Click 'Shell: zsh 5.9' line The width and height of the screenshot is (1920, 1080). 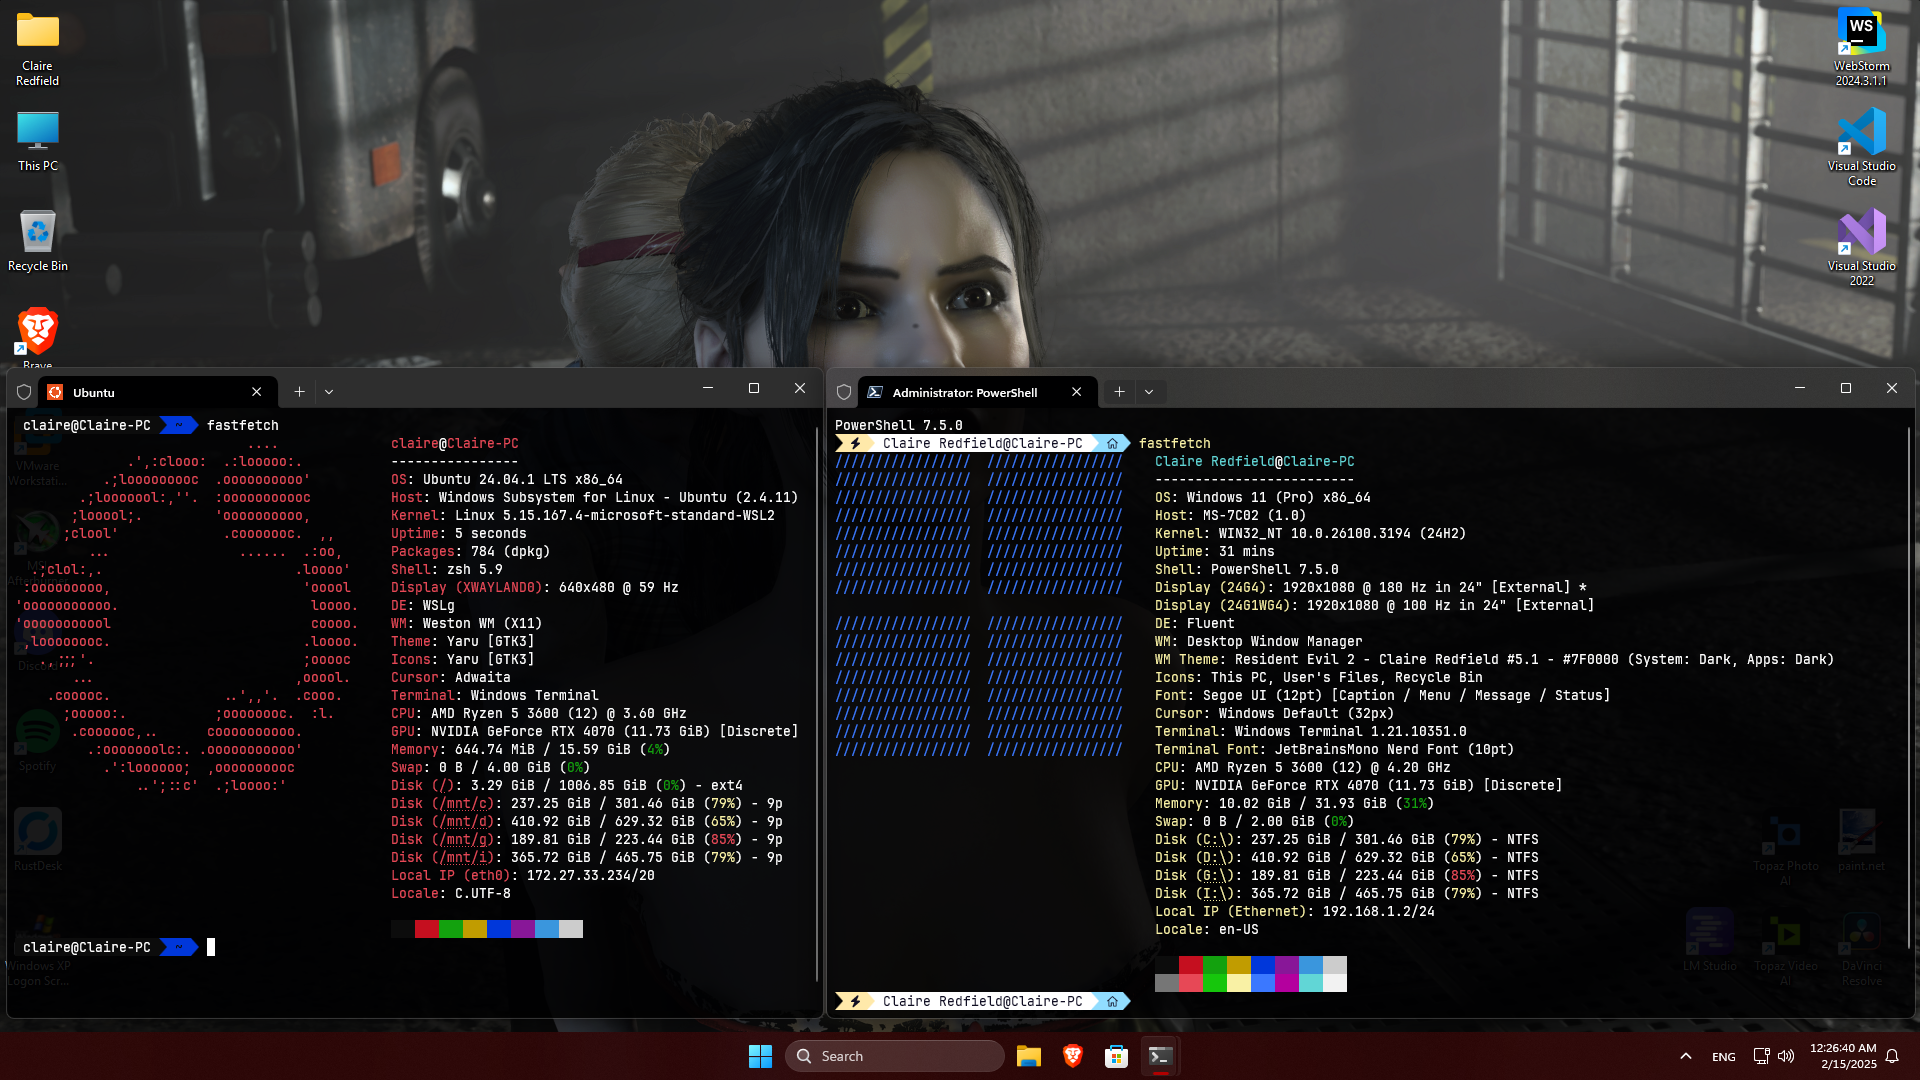446,569
